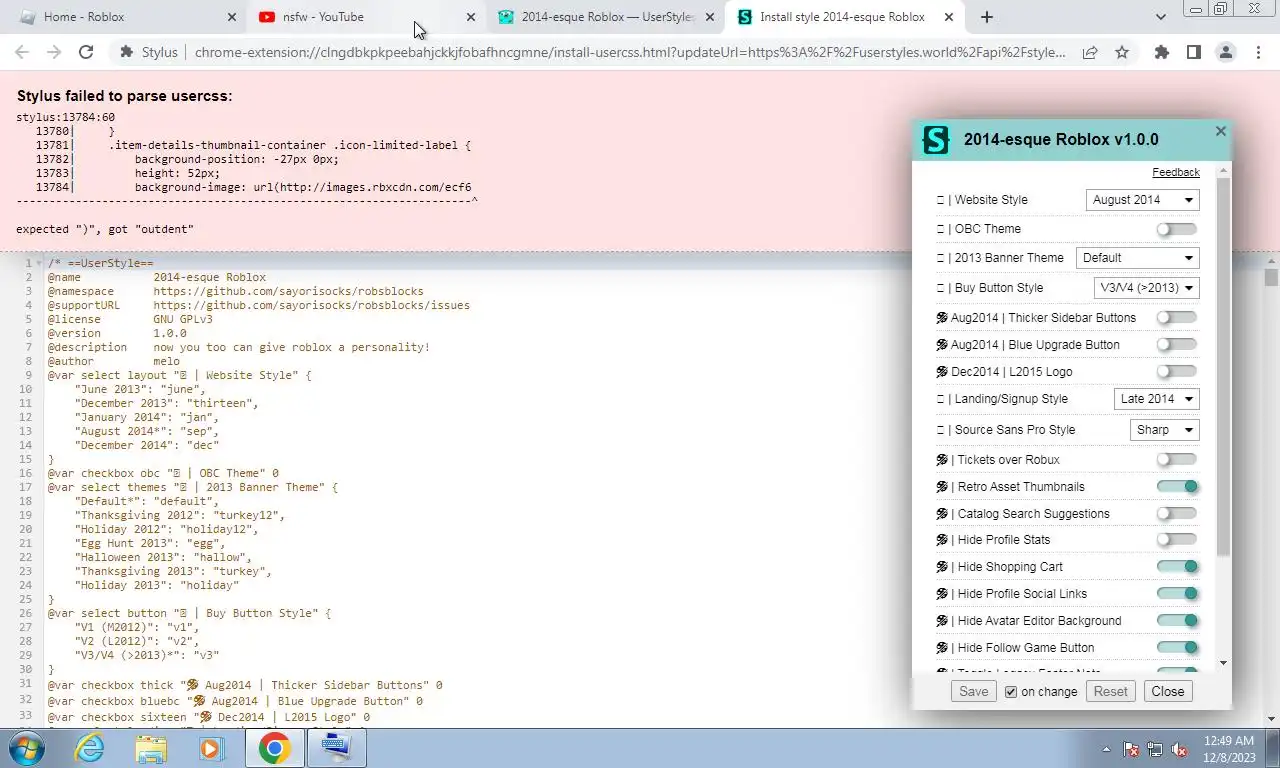Click the Chrome taskbar icon
This screenshot has width=1280, height=768.
pos(274,748)
